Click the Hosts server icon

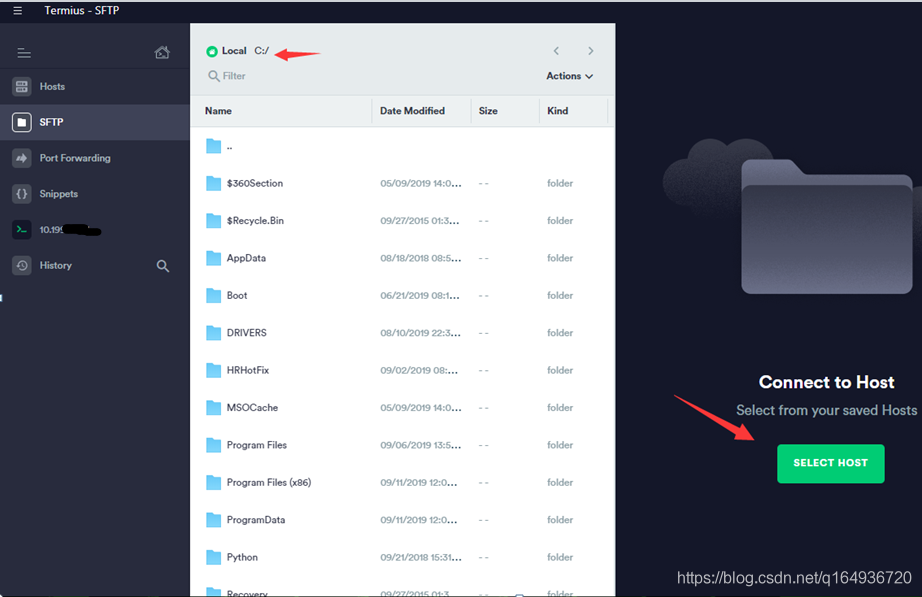22,86
